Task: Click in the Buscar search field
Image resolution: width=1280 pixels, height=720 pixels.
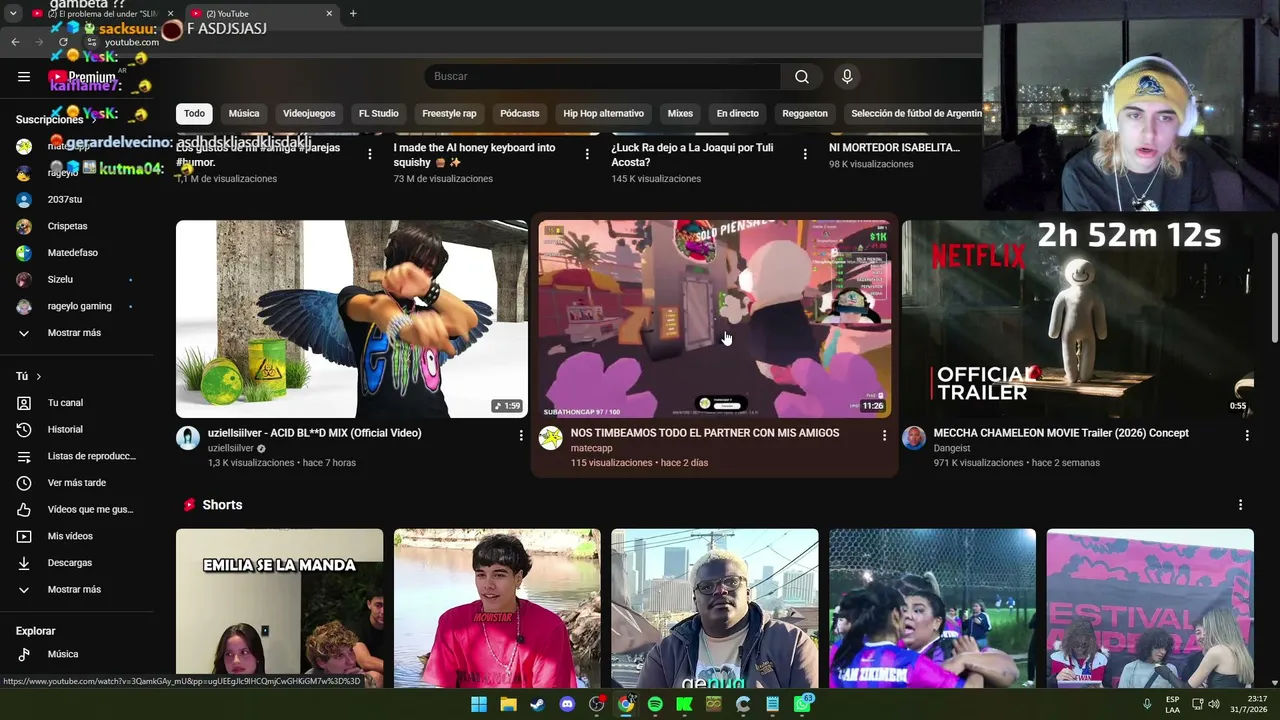Action: pyautogui.click(x=603, y=77)
